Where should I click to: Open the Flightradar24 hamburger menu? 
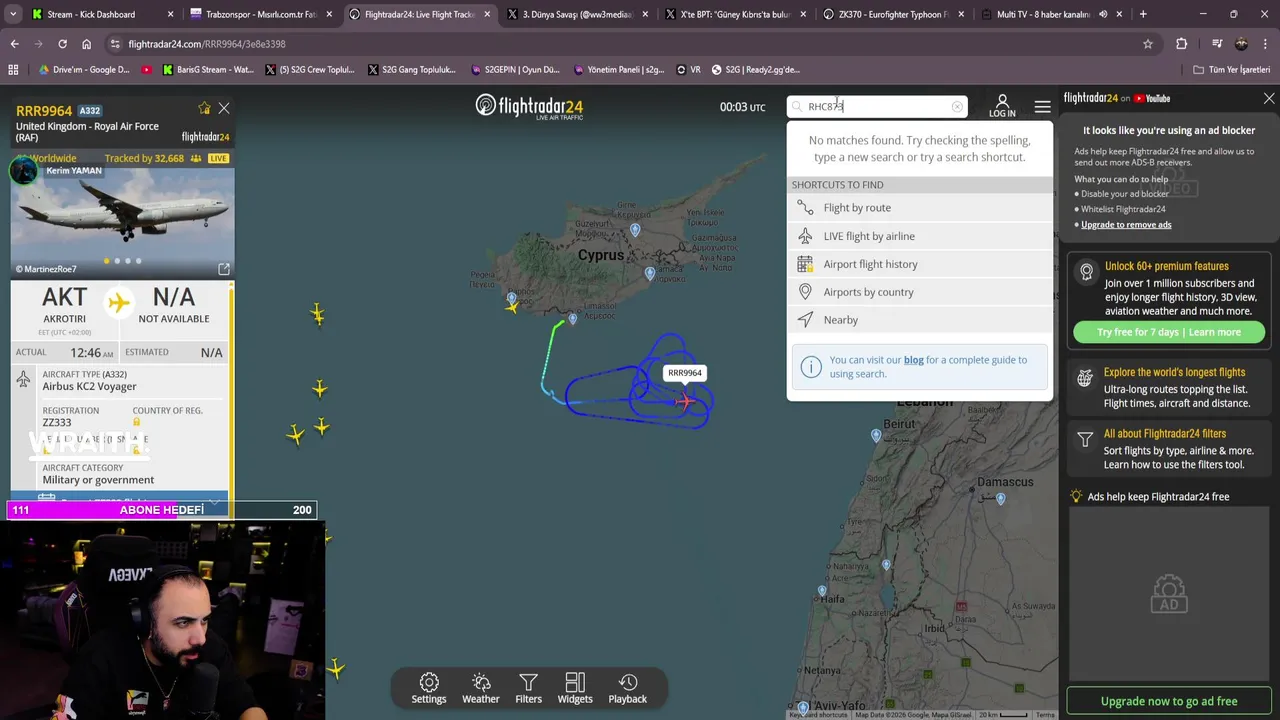(x=1042, y=107)
